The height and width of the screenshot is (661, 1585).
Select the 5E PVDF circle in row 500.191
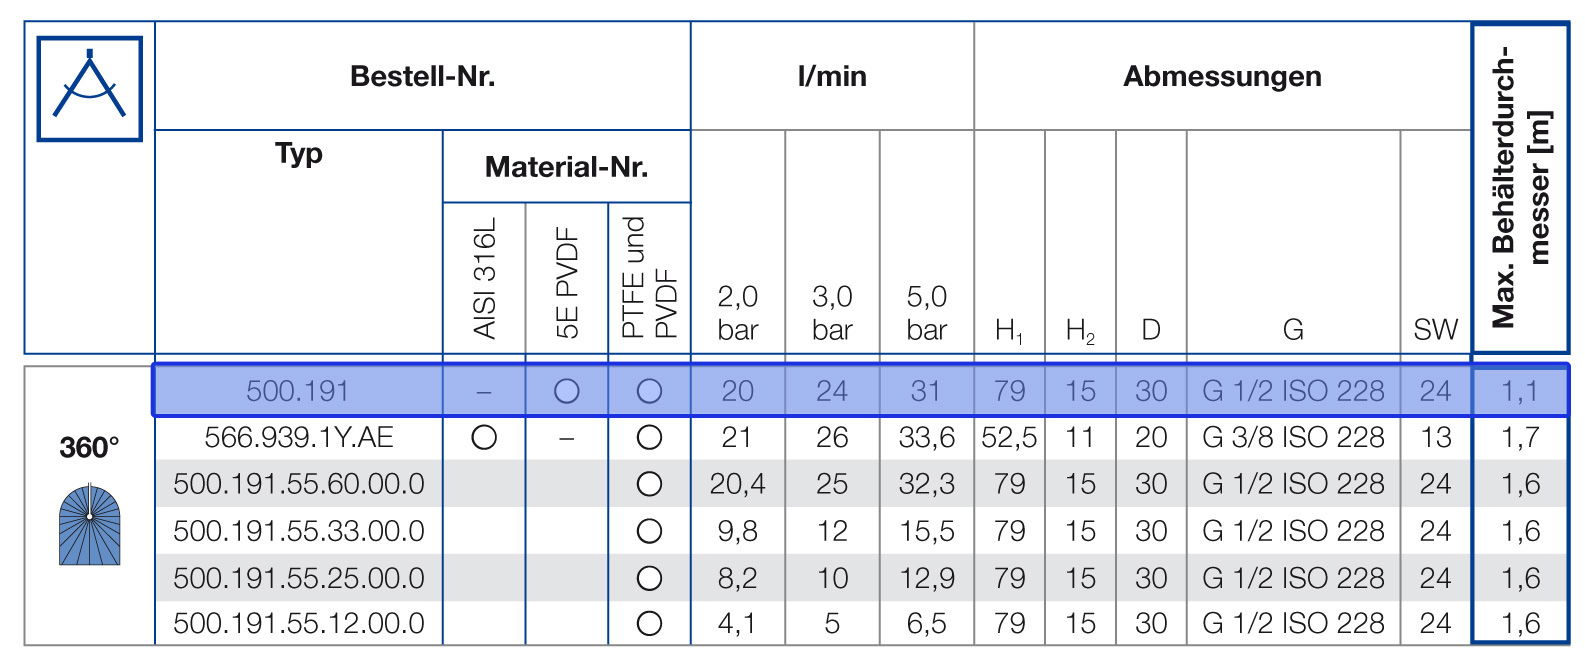[567, 391]
